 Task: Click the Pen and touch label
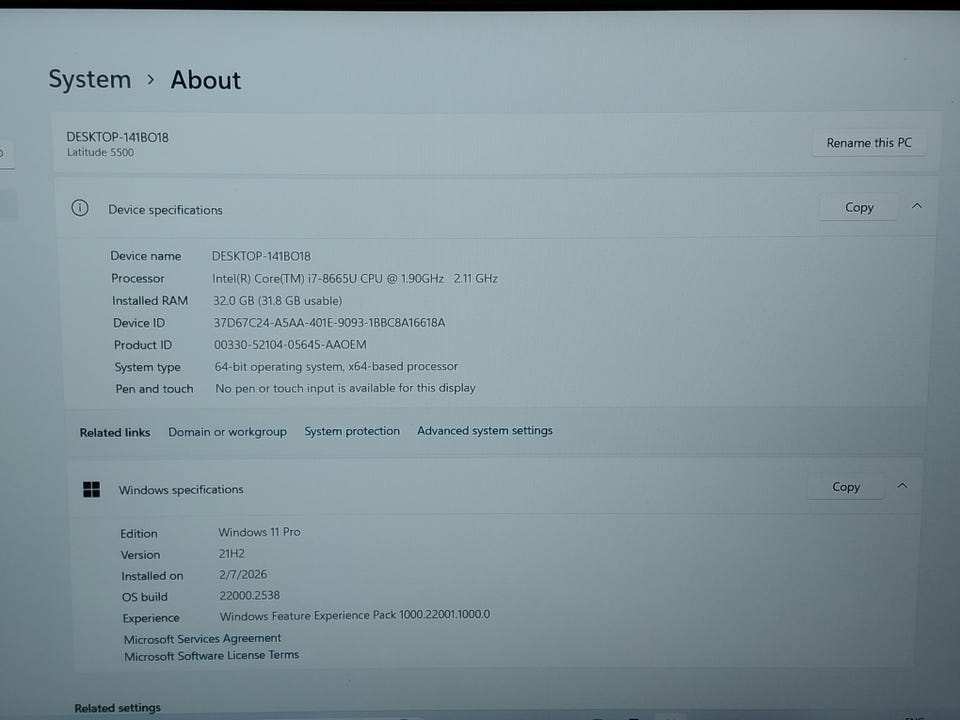coord(154,389)
